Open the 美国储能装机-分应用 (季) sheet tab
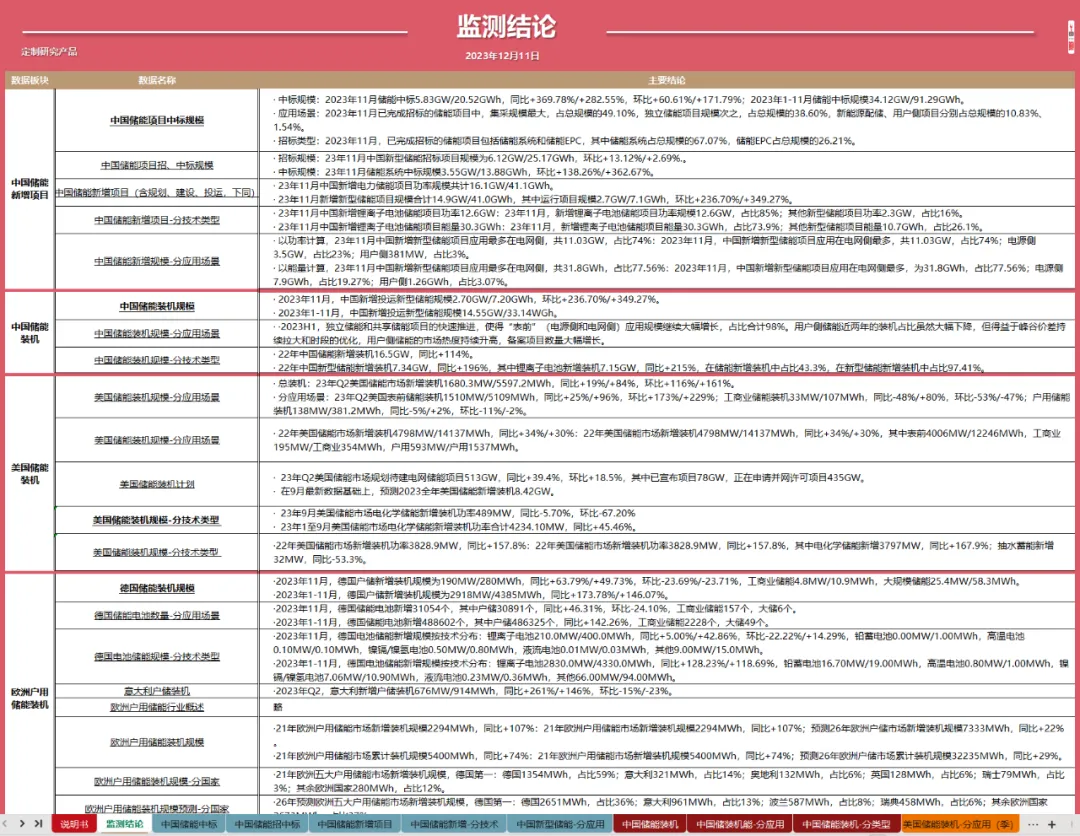Screen dimensions: 1080x836 (958, 824)
